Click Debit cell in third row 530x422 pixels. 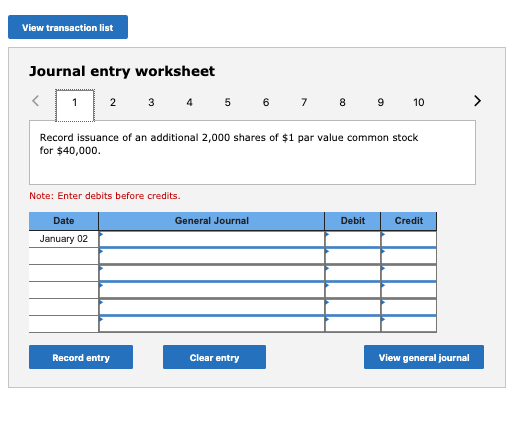point(353,273)
